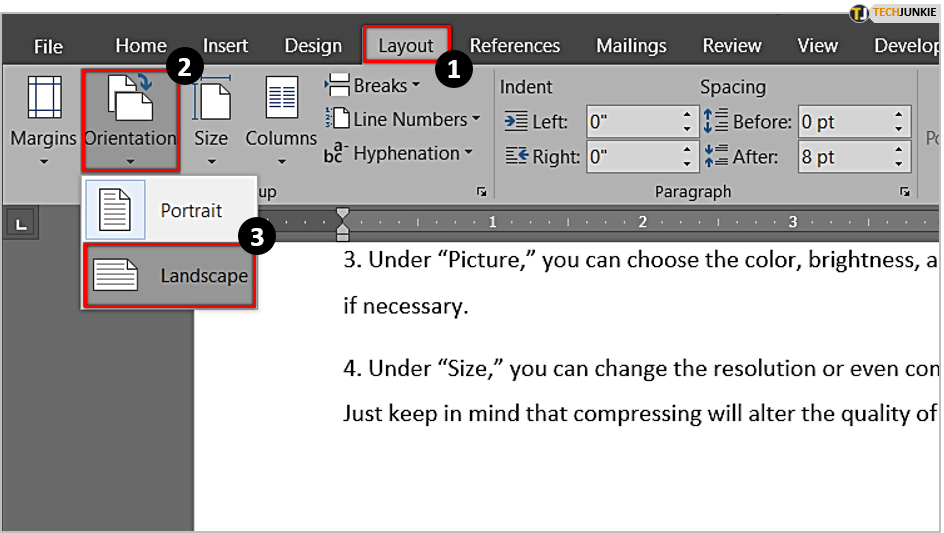Switch to the References tab
This screenshot has height=533, width=944.
point(514,46)
